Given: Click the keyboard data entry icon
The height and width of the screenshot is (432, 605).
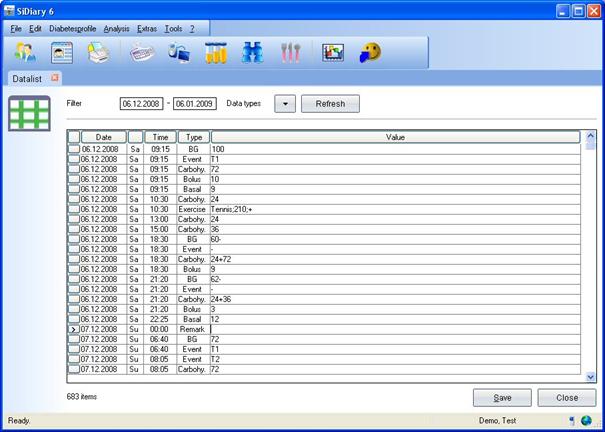Looking at the screenshot, I should (x=142, y=52).
